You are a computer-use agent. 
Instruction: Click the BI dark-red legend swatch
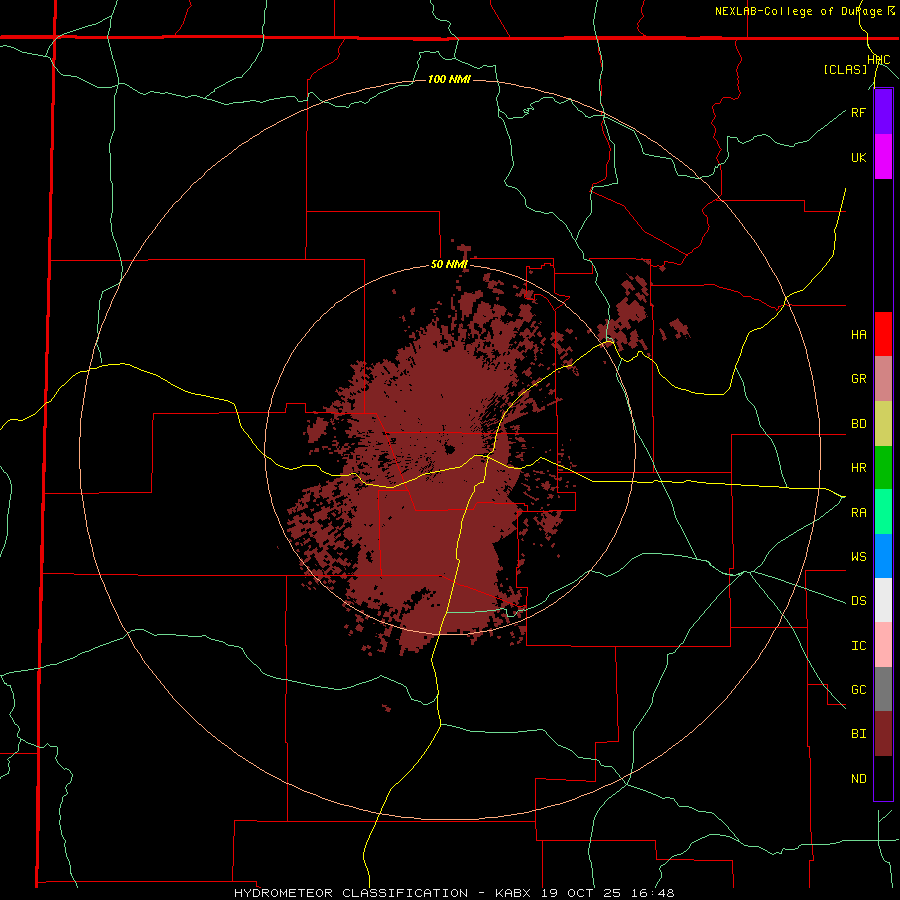click(883, 734)
